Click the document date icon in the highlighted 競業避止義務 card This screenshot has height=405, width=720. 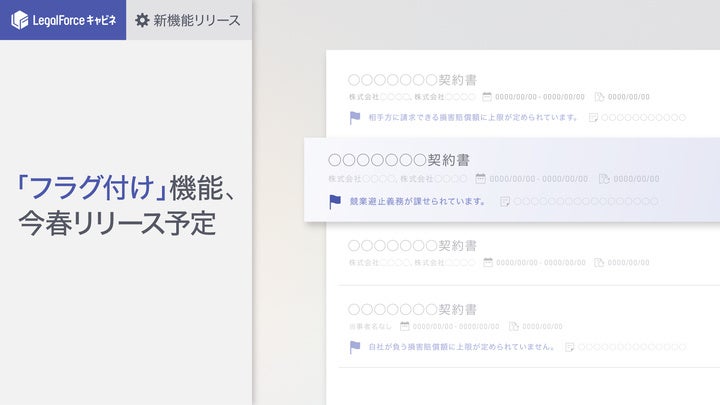click(x=604, y=179)
